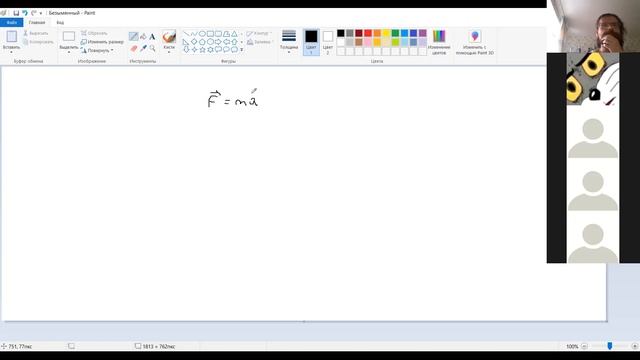The height and width of the screenshot is (360, 640).
Task: Pick the black color swatch
Action: [x=341, y=33]
